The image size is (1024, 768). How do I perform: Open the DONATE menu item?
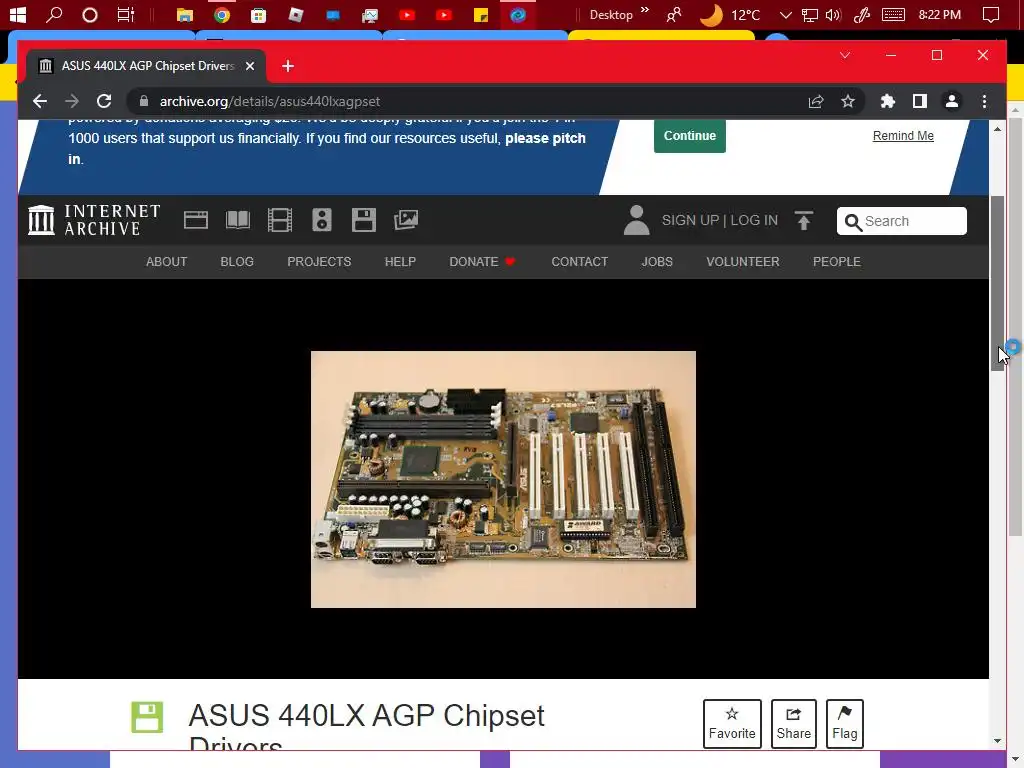(x=482, y=262)
